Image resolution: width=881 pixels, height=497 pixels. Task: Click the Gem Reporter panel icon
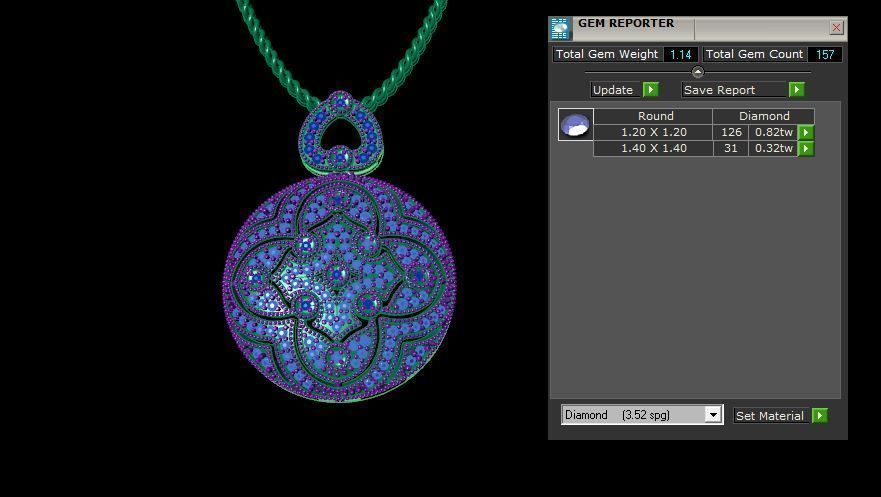coord(560,29)
